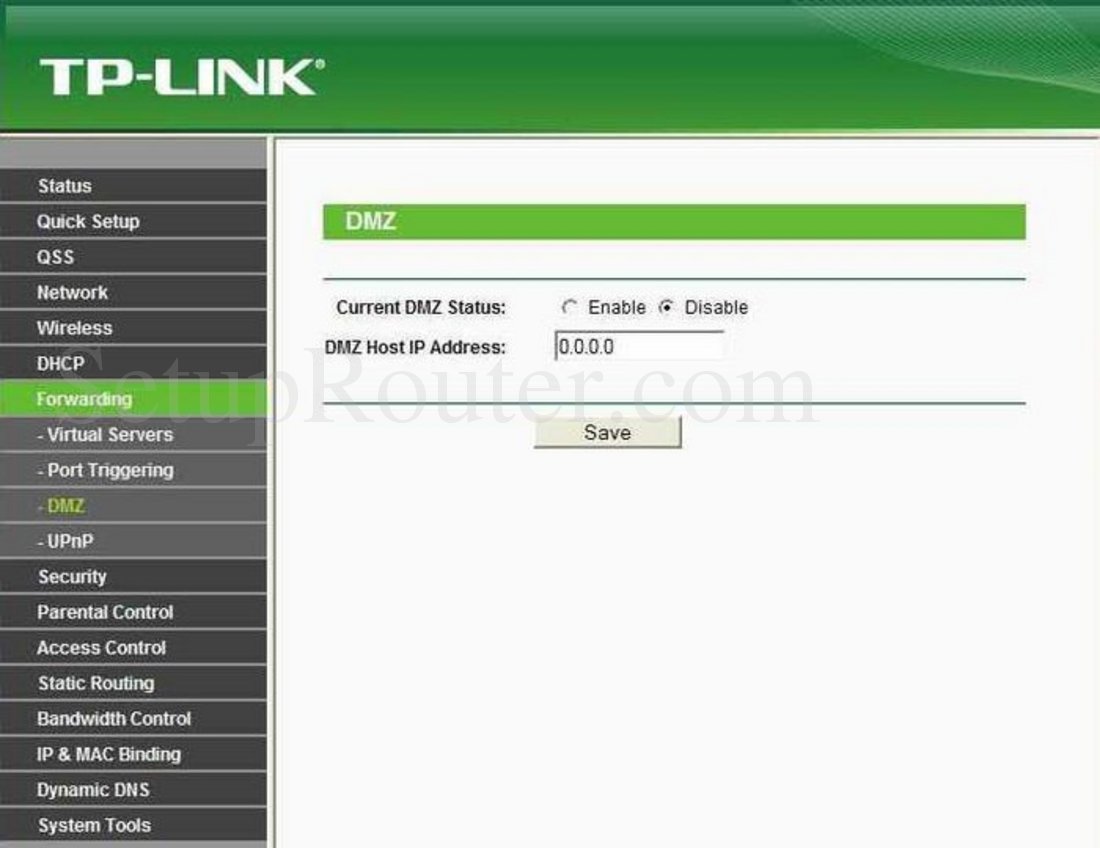Open the Bandwidth Control page

point(113,718)
